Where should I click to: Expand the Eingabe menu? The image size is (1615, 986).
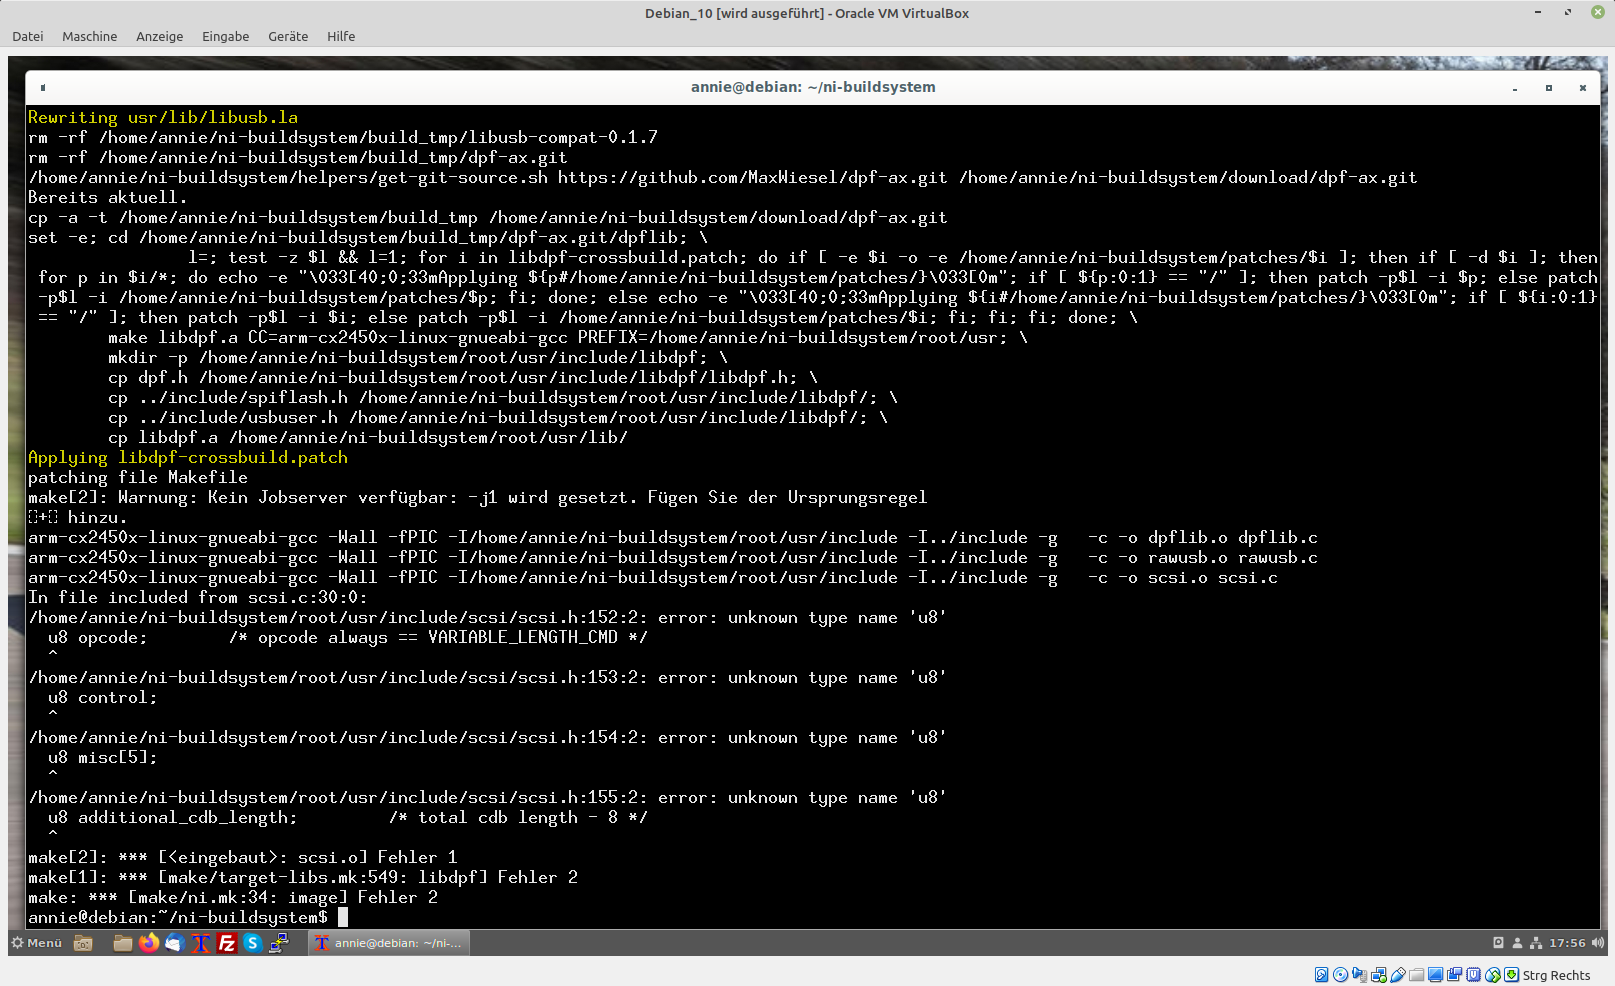(225, 36)
